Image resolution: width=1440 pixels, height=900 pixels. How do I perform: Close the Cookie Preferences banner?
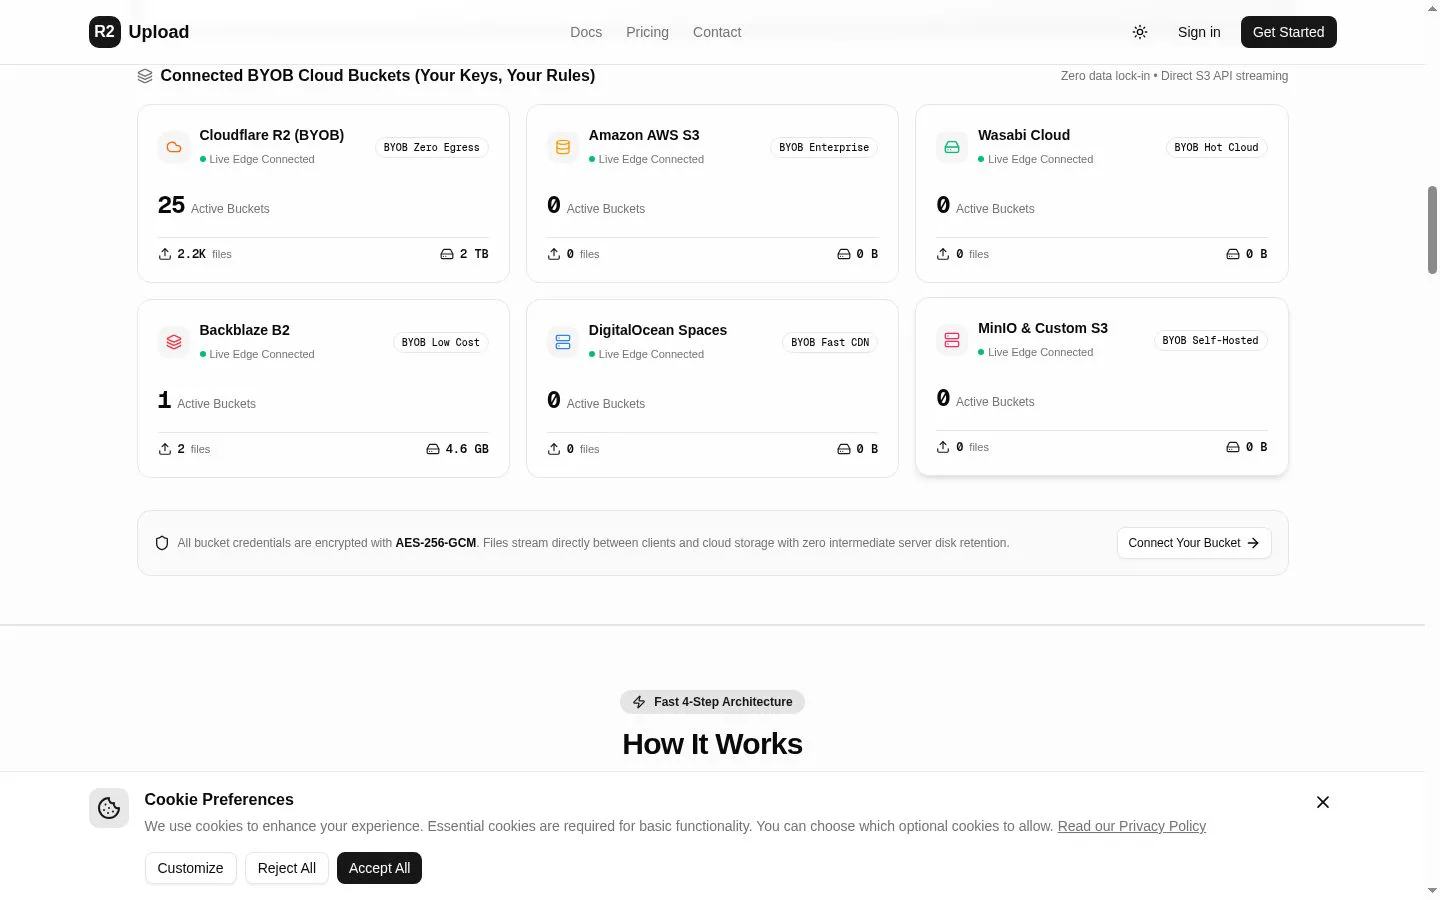click(1323, 802)
